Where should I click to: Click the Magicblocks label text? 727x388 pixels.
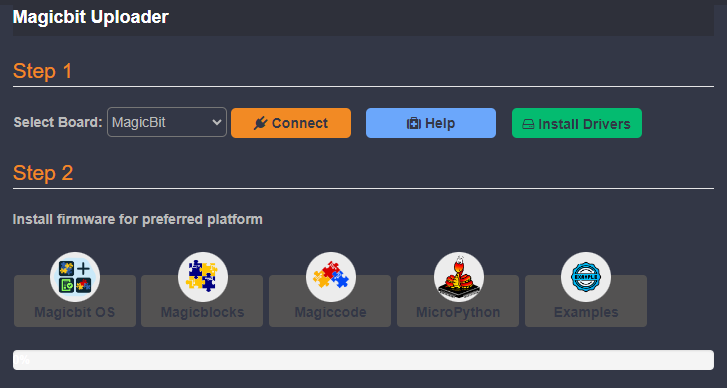pyautogui.click(x=203, y=312)
